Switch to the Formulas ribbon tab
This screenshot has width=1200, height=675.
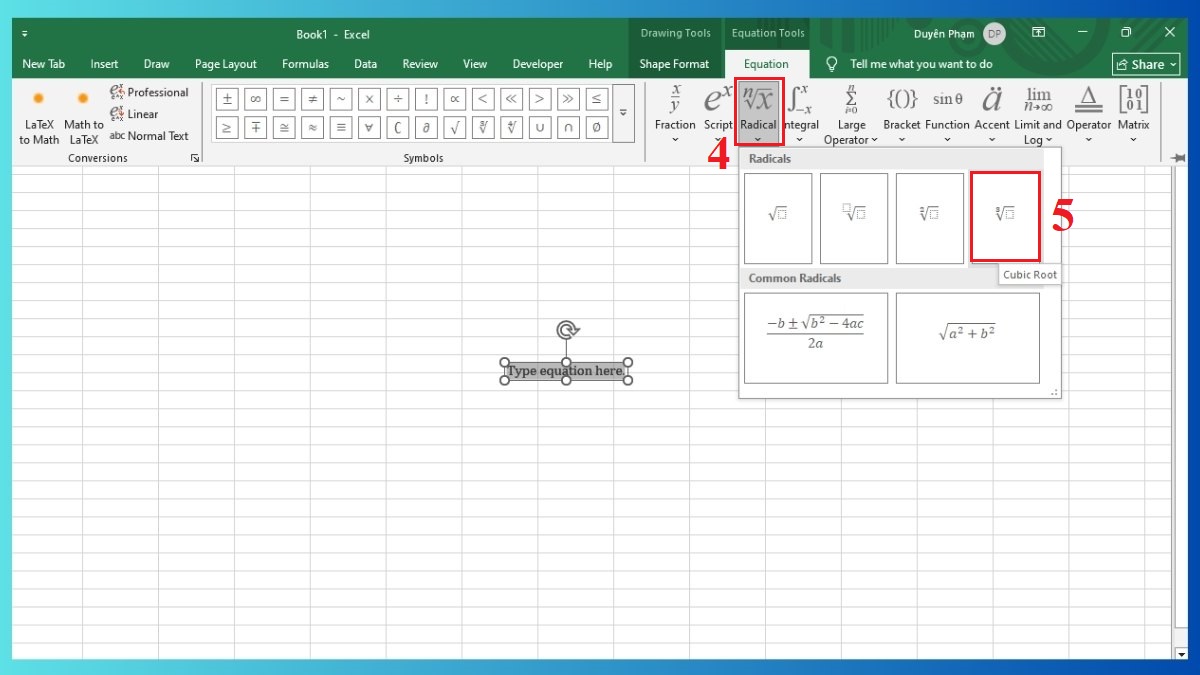305,63
